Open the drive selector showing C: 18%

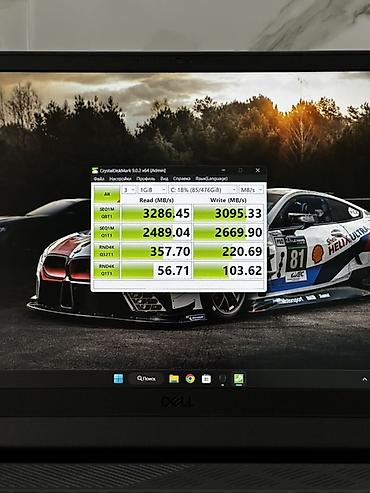click(x=203, y=190)
